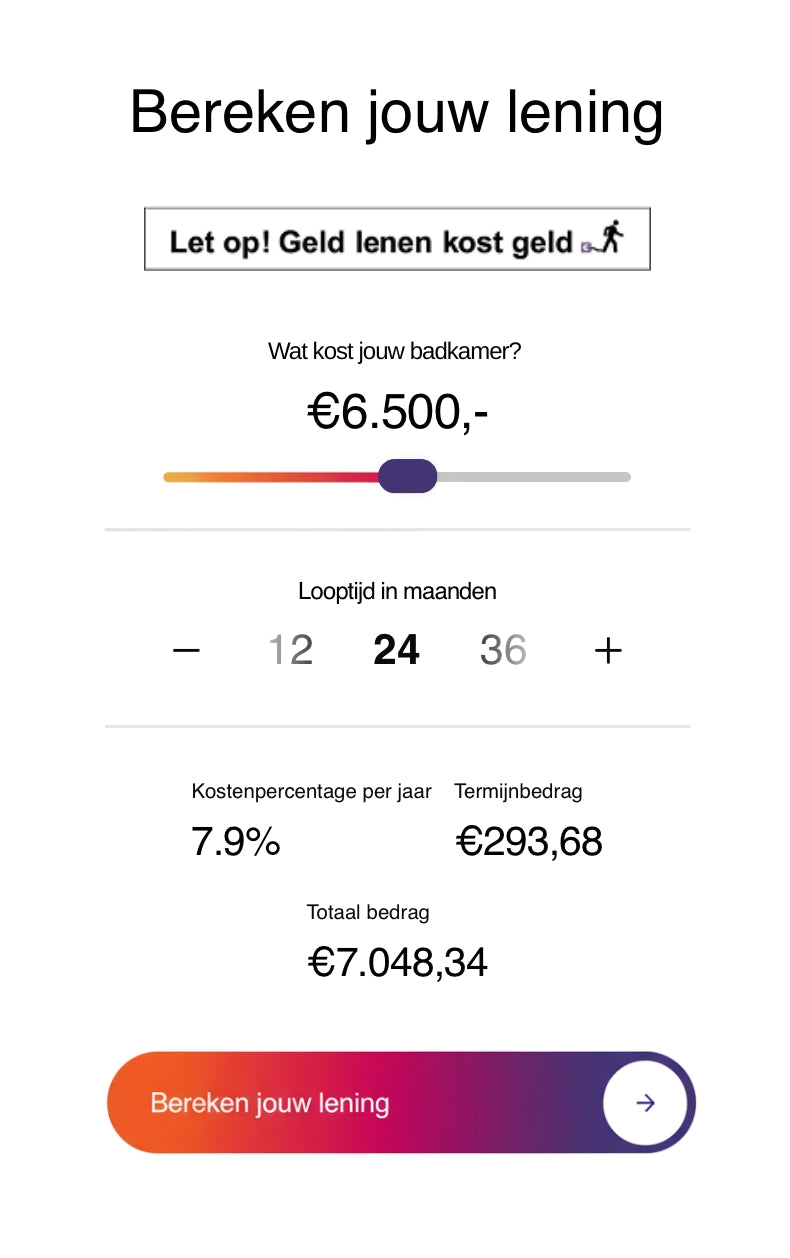This screenshot has width=790, height=1258.
Task: Click the €7.048,34 total amount
Action: [x=397, y=963]
